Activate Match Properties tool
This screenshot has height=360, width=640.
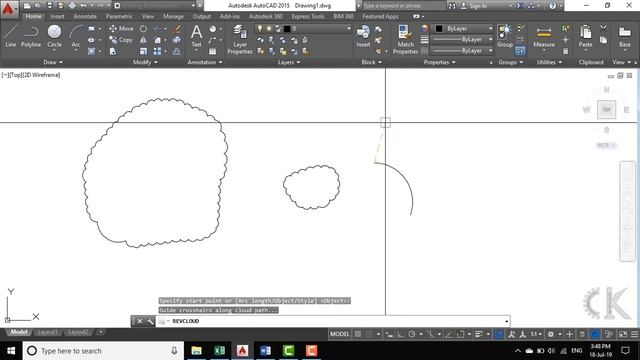pyautogui.click(x=405, y=39)
